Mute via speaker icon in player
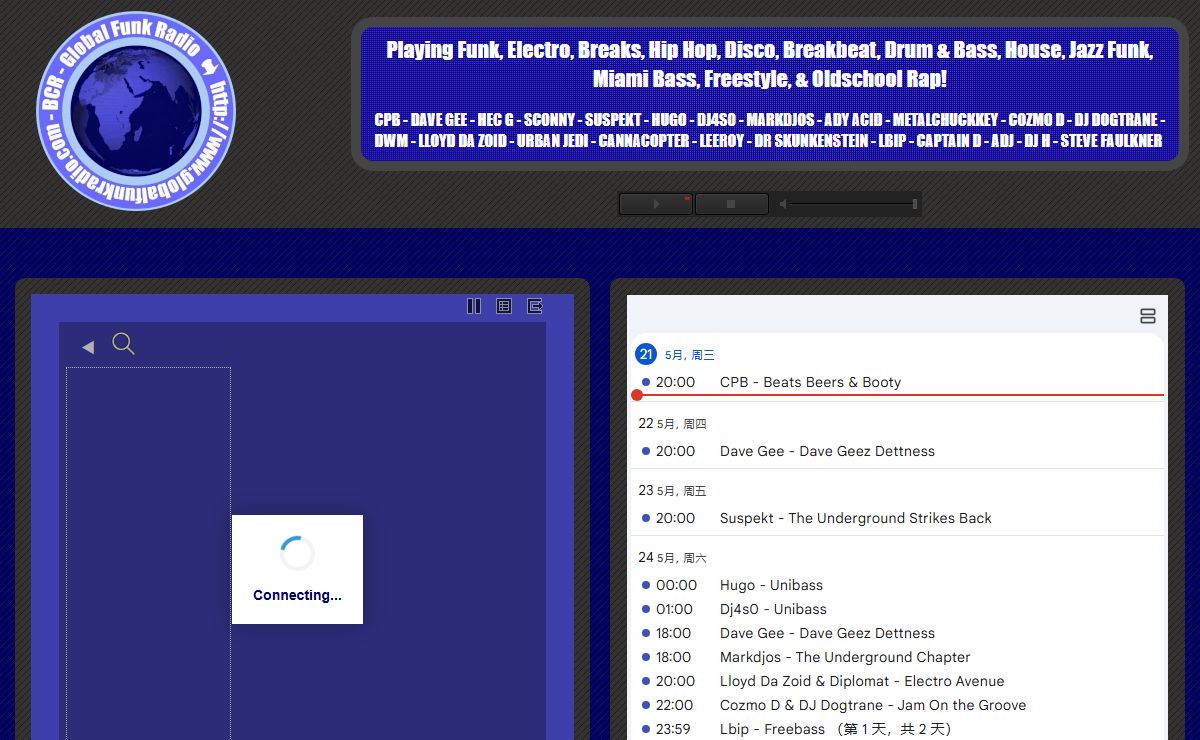The width and height of the screenshot is (1200, 740). [783, 204]
